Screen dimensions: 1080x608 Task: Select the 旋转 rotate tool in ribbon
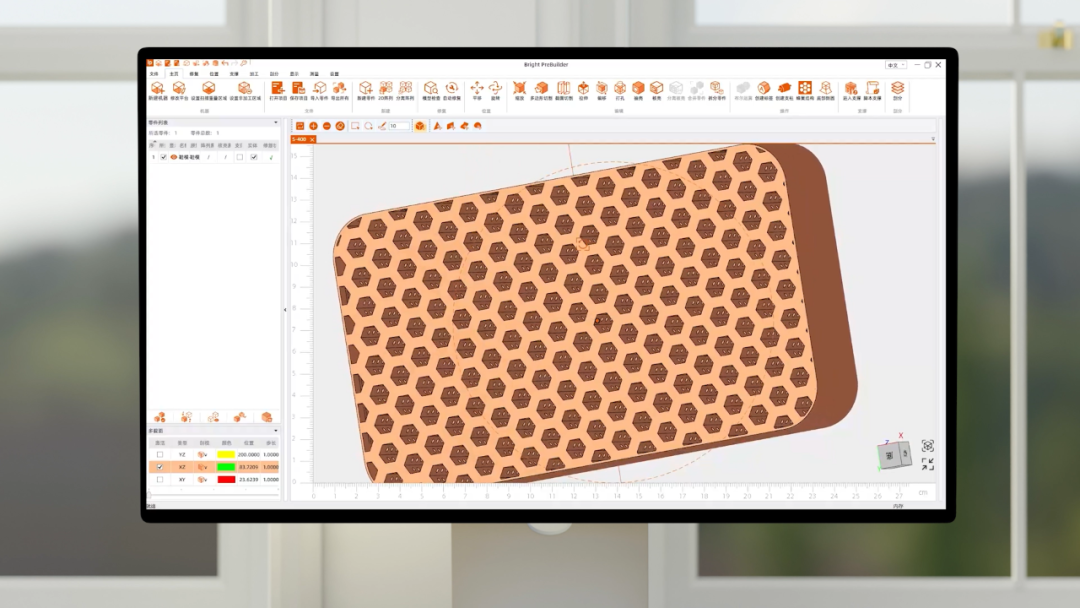(495, 89)
